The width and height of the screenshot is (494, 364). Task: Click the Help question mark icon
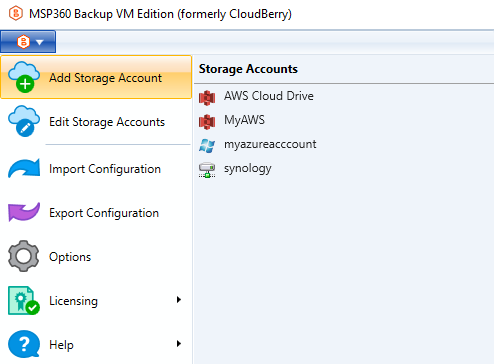pyautogui.click(x=24, y=344)
